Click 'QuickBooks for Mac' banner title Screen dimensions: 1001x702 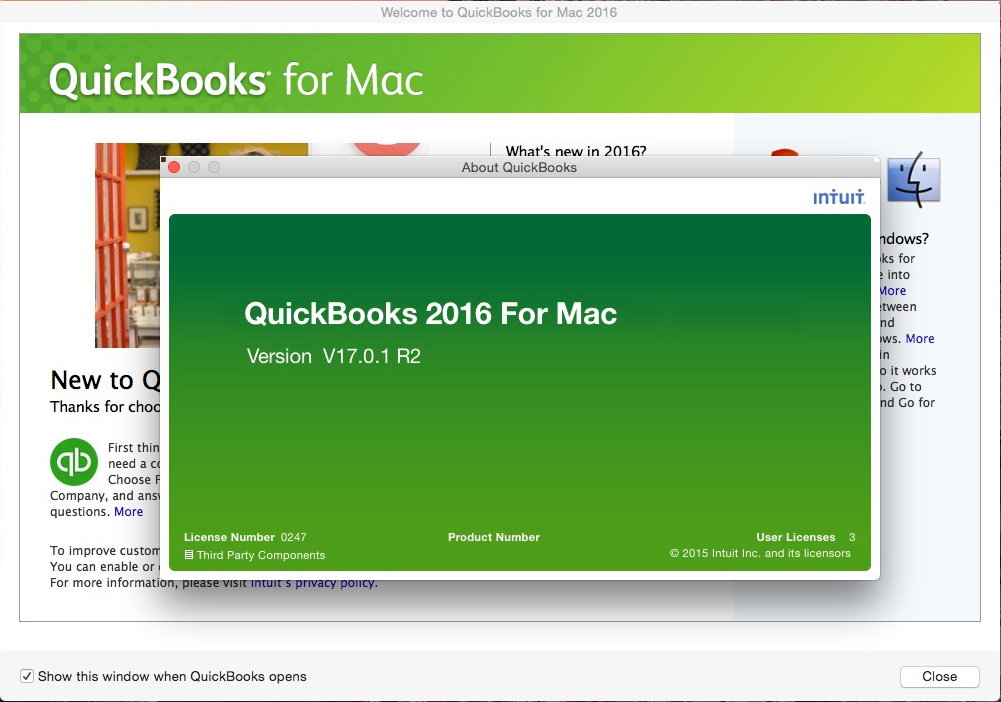tap(236, 80)
